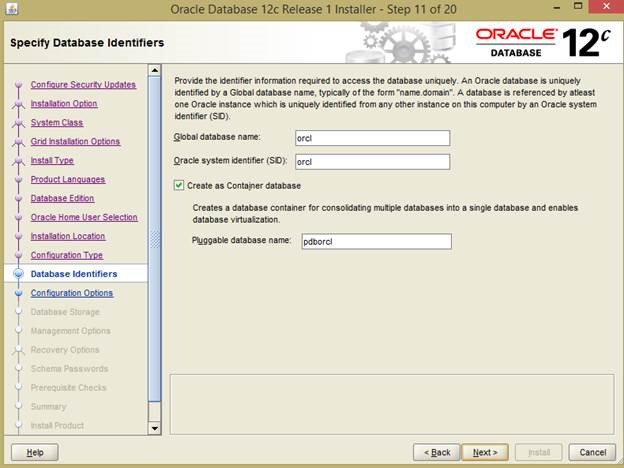Open Configure Security Updates step
The width and height of the screenshot is (624, 468).
tap(83, 85)
